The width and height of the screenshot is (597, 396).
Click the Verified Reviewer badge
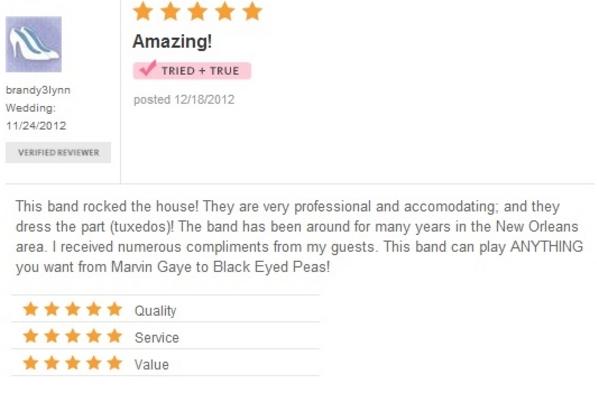coord(58,152)
